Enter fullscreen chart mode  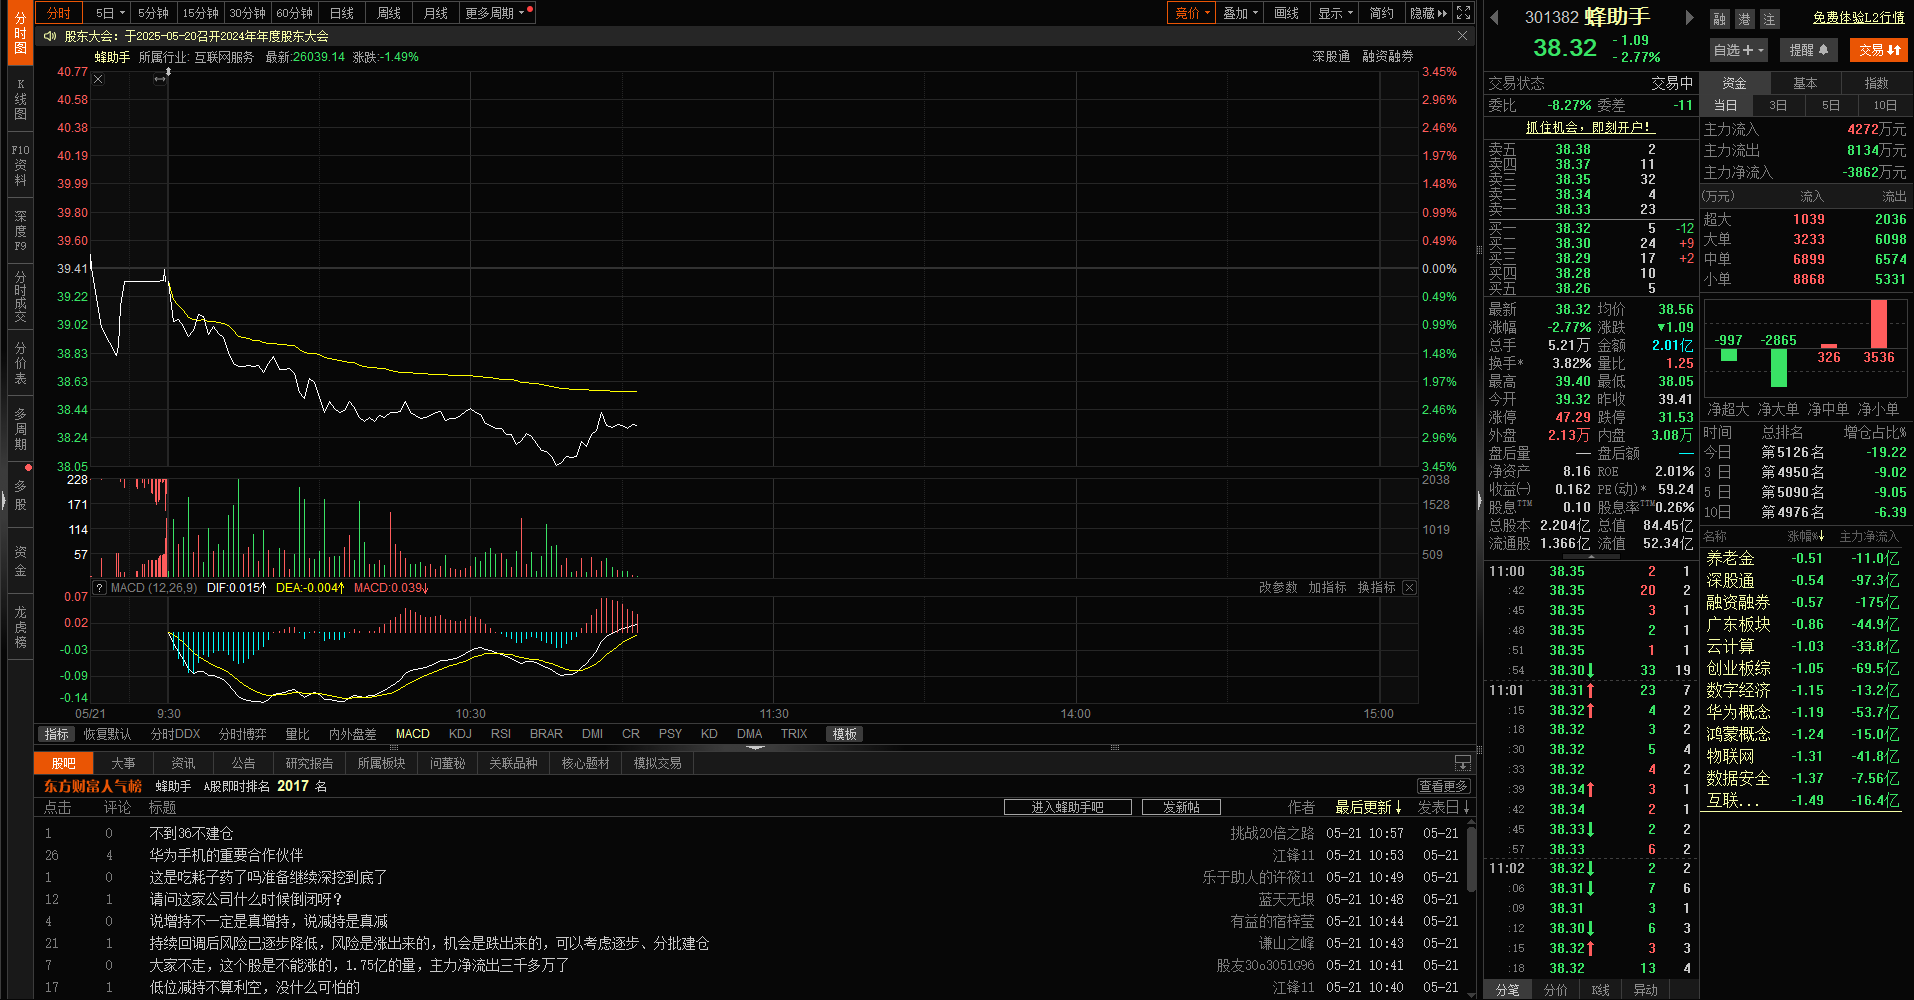pos(1463,13)
